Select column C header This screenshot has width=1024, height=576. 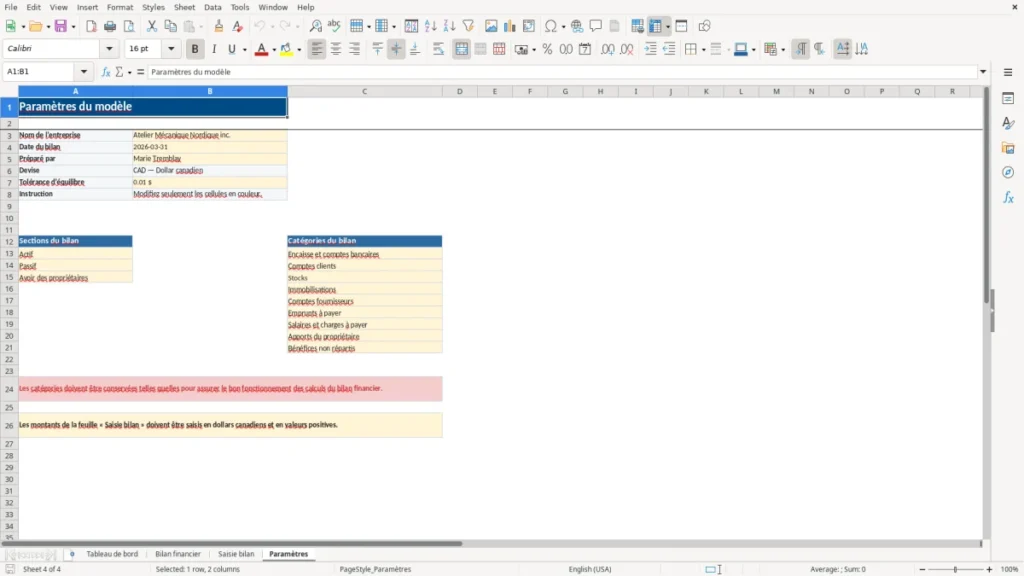click(364, 91)
